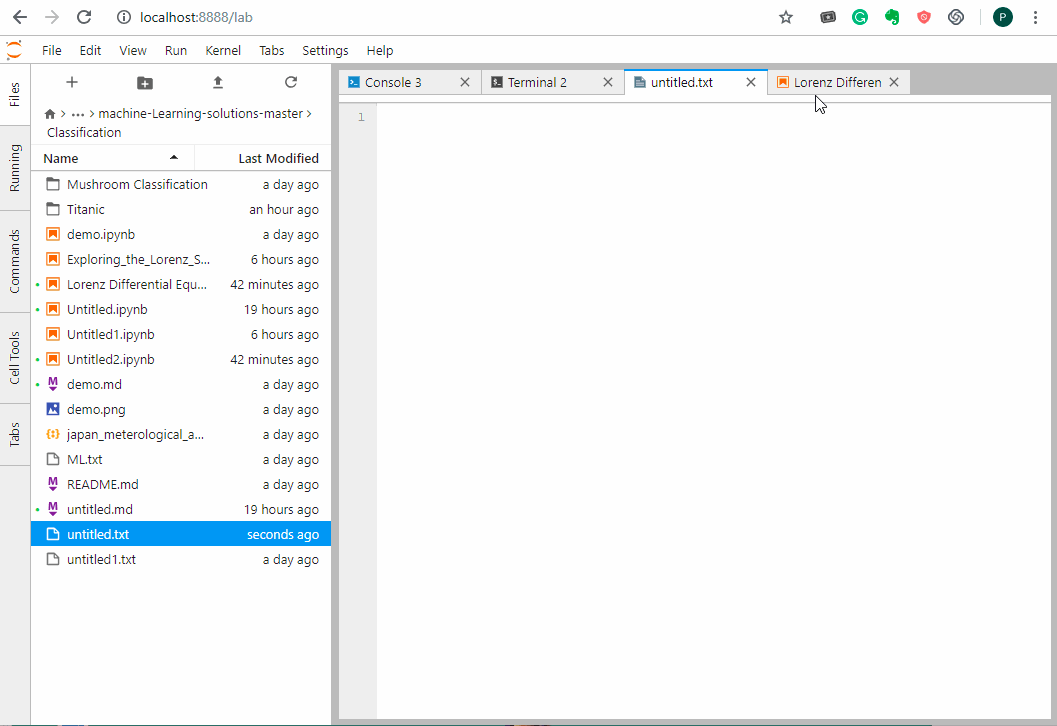Refresh the file list
Image resolution: width=1057 pixels, height=726 pixels.
[291, 82]
